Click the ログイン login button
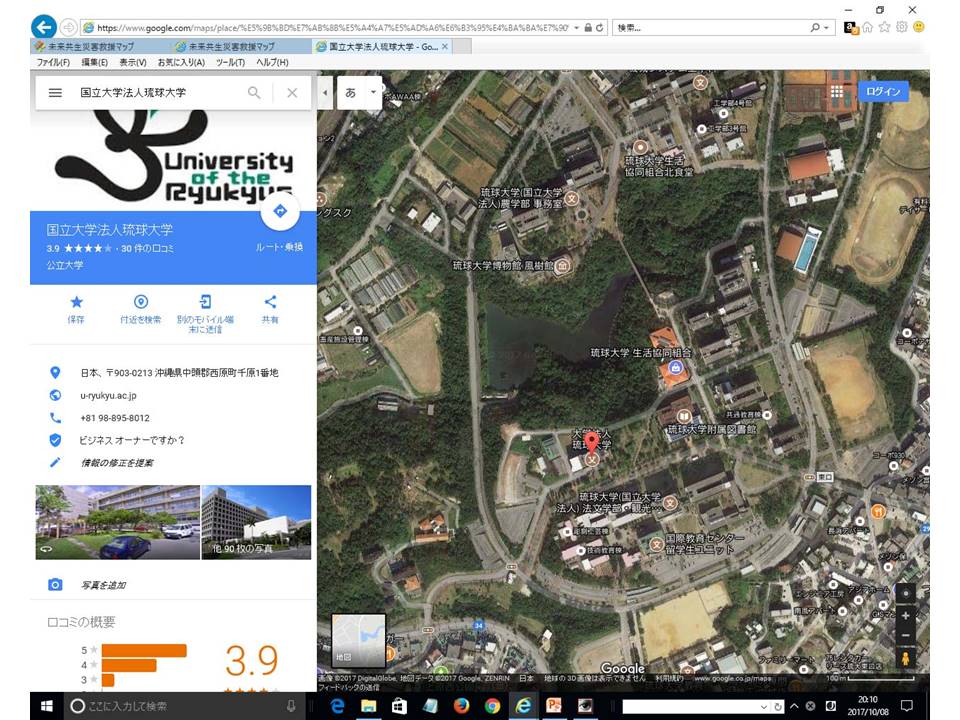The height and width of the screenshot is (720, 960). [883, 91]
